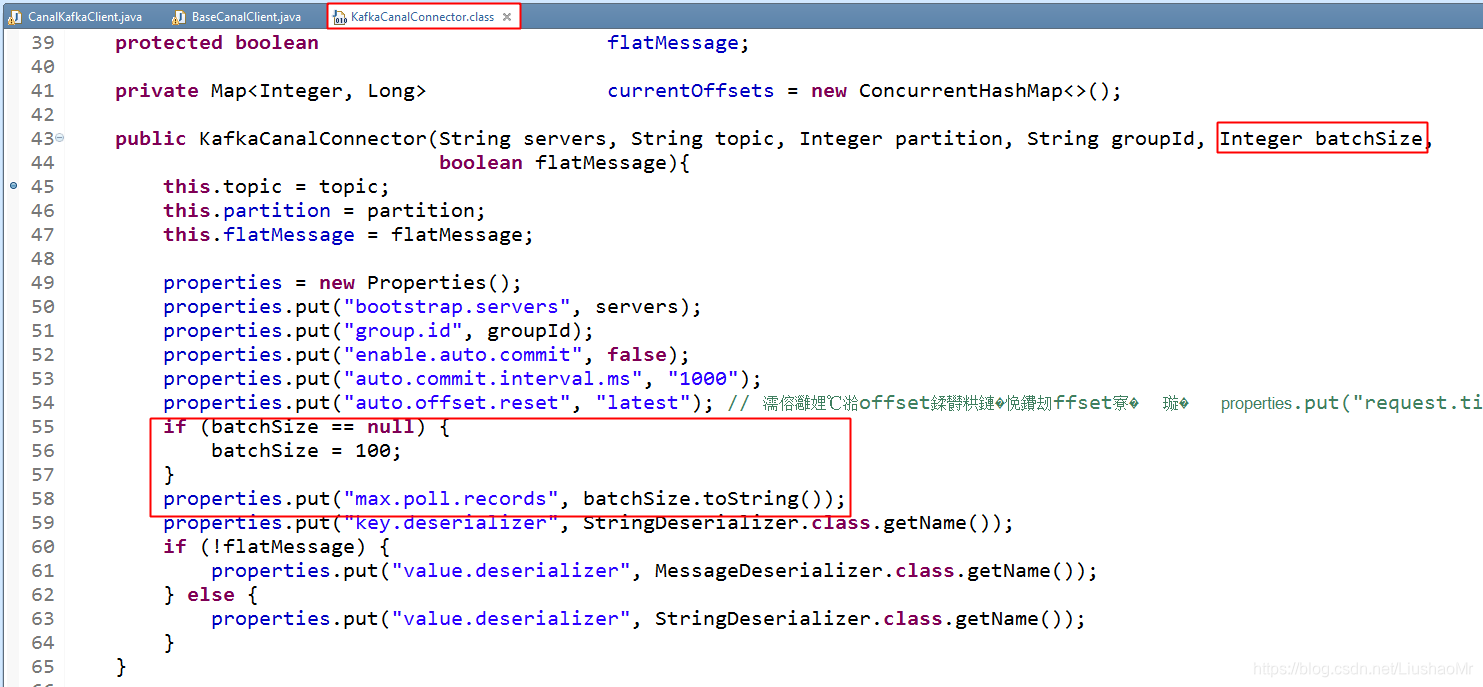The height and width of the screenshot is (687, 1483).
Task: Click 'batchSize == null' condition on line 55
Action: click(313, 427)
